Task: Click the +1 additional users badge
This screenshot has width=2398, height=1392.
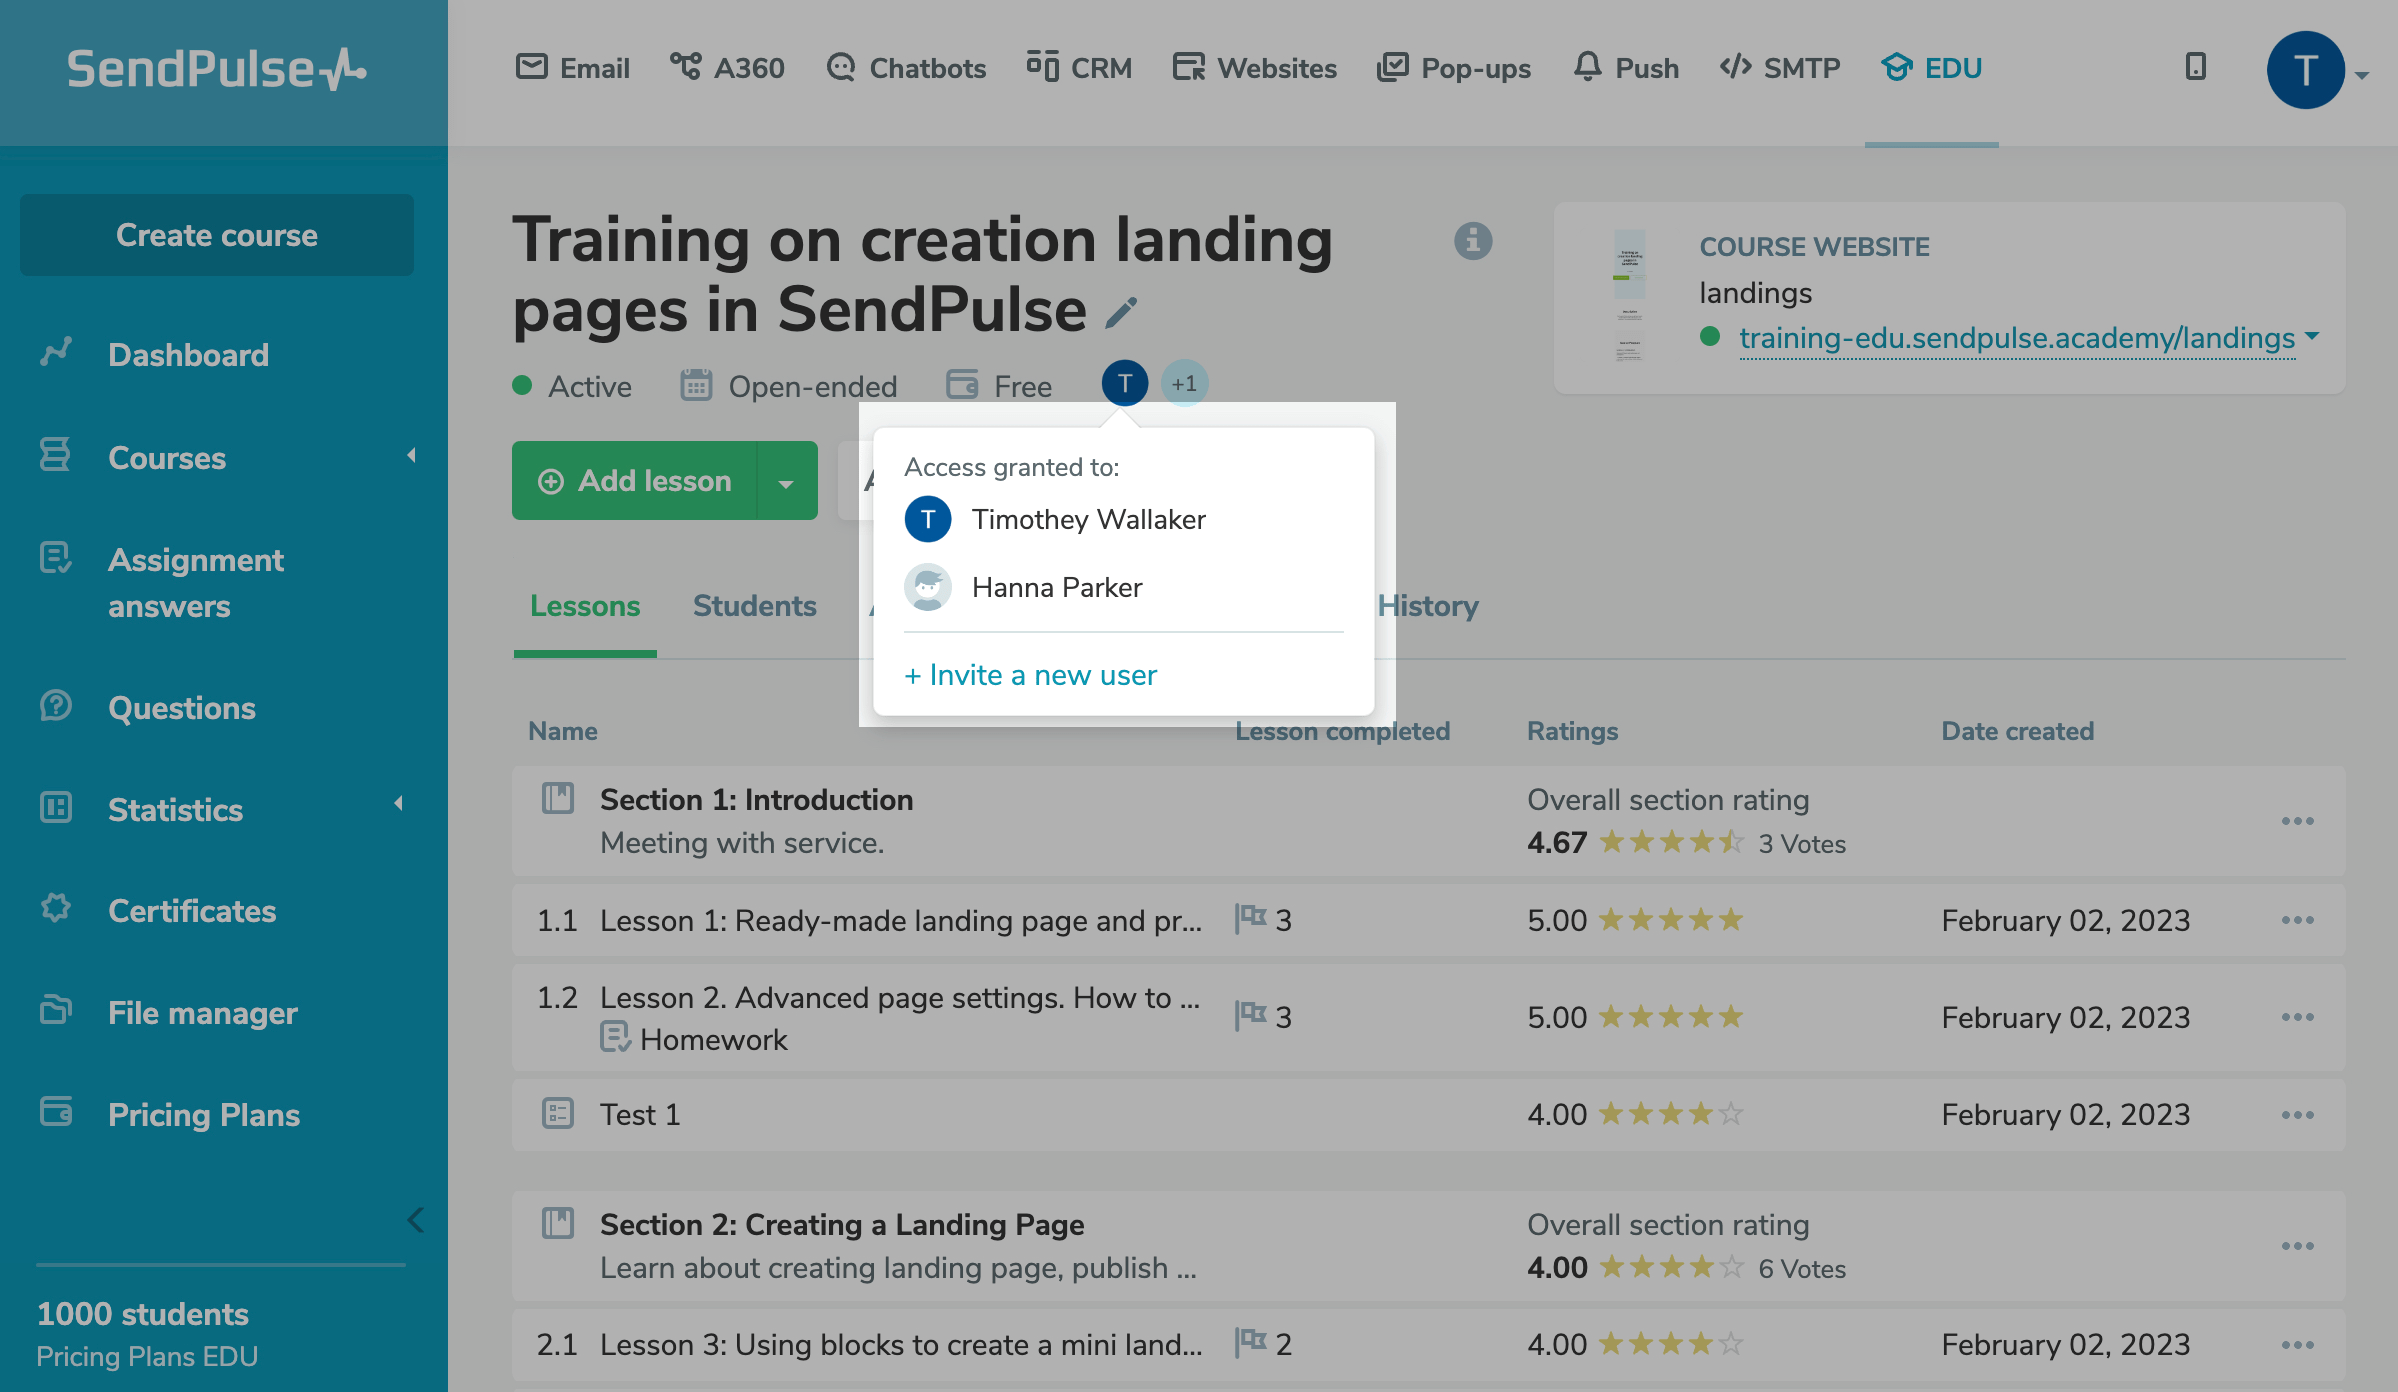Action: [x=1184, y=384]
